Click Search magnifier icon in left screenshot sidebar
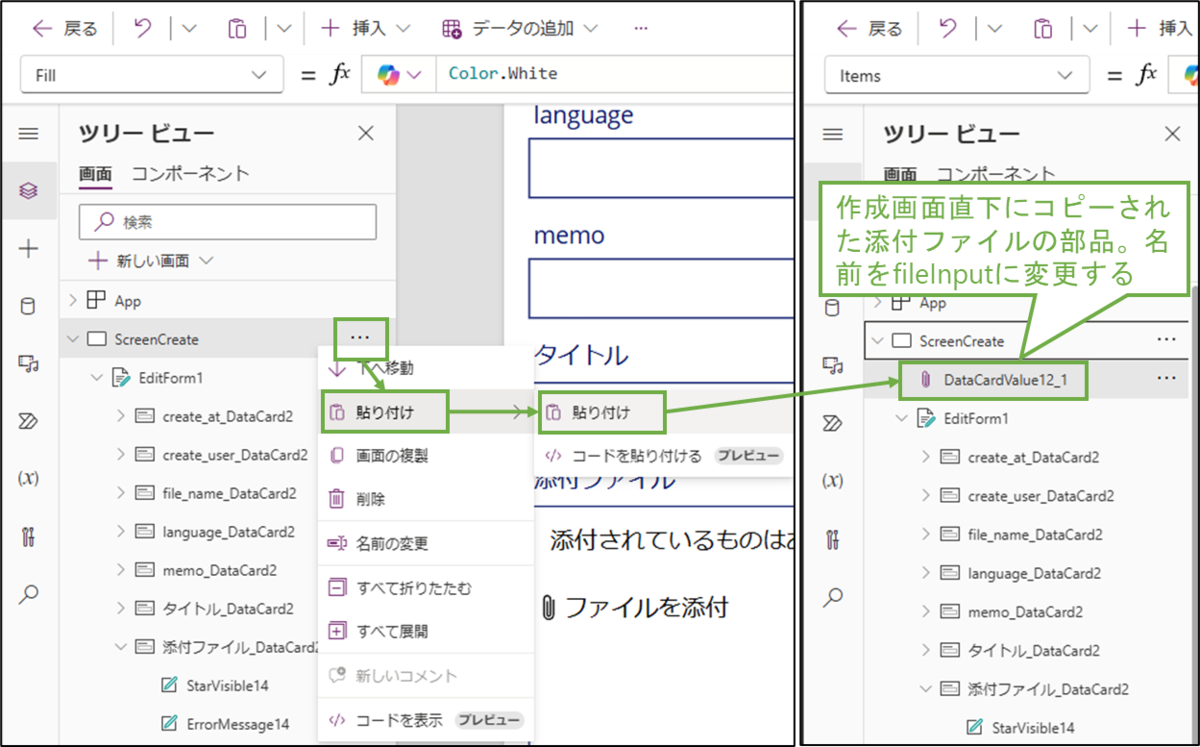 29,595
